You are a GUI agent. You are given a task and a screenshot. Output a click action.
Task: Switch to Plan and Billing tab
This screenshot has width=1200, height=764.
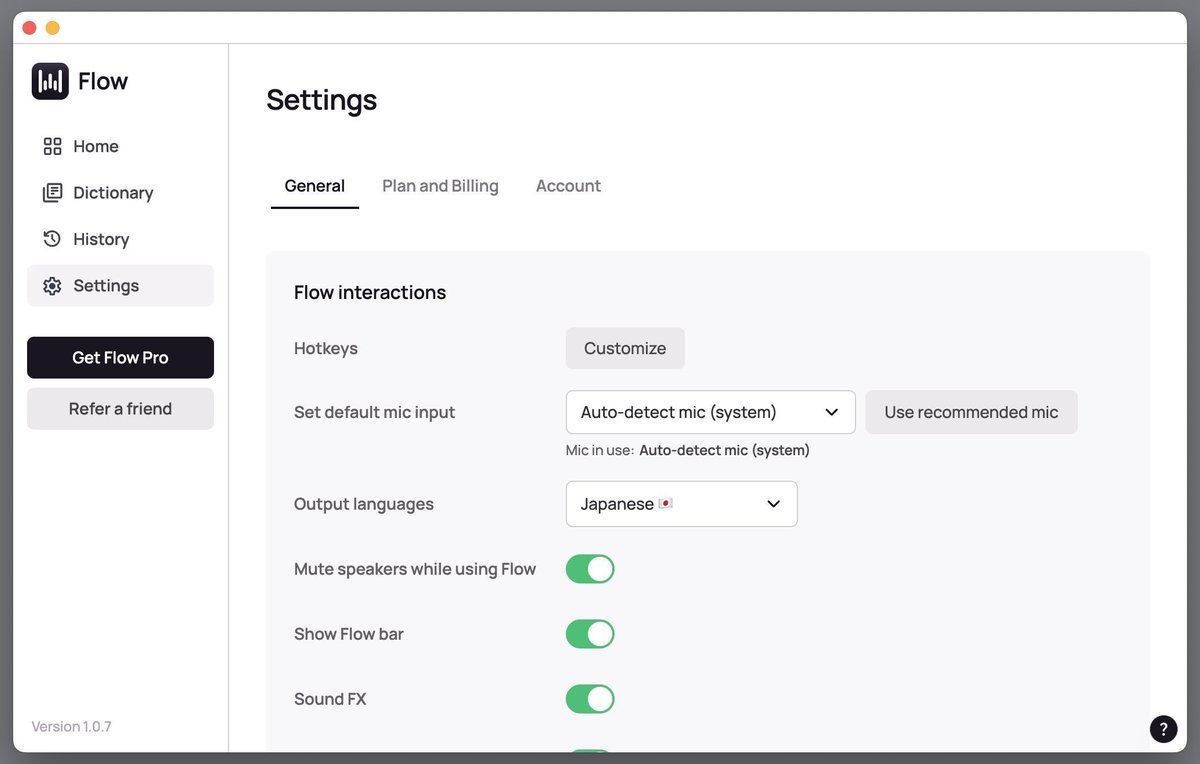coord(440,186)
